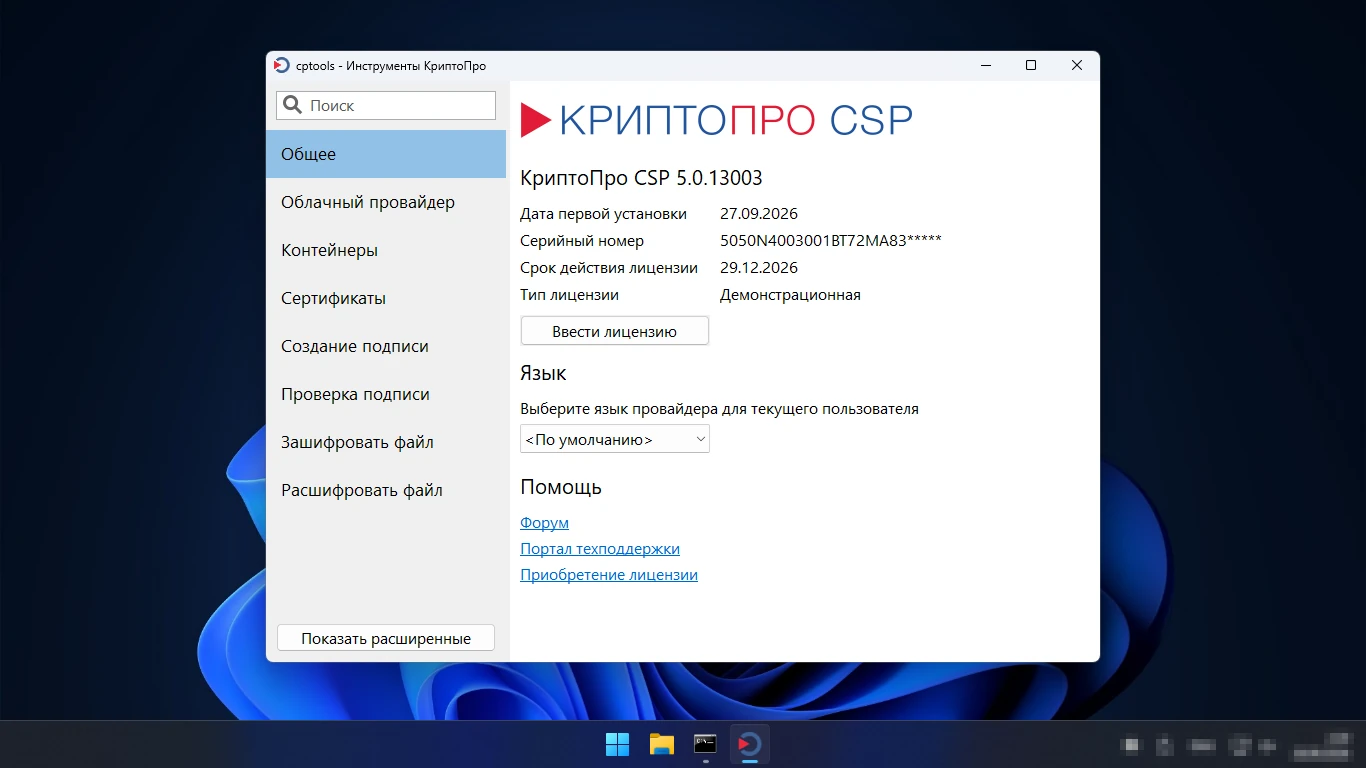Open File Explorer from the taskbar
Image resolution: width=1366 pixels, height=768 pixels.
[x=661, y=744]
